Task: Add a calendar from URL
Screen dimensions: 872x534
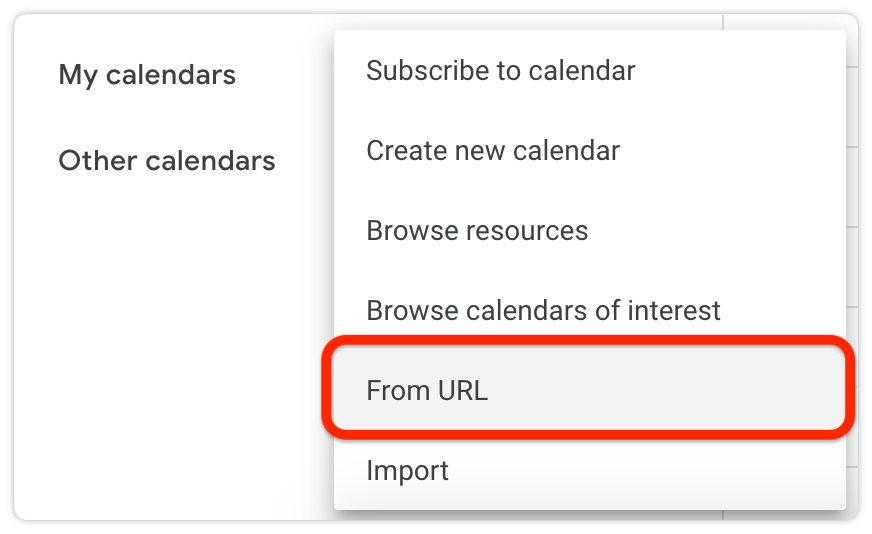Action: click(x=589, y=389)
